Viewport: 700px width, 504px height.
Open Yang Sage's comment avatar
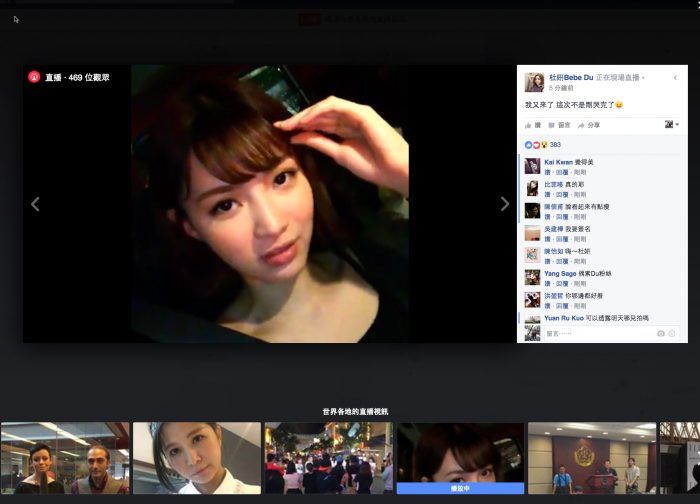click(533, 278)
